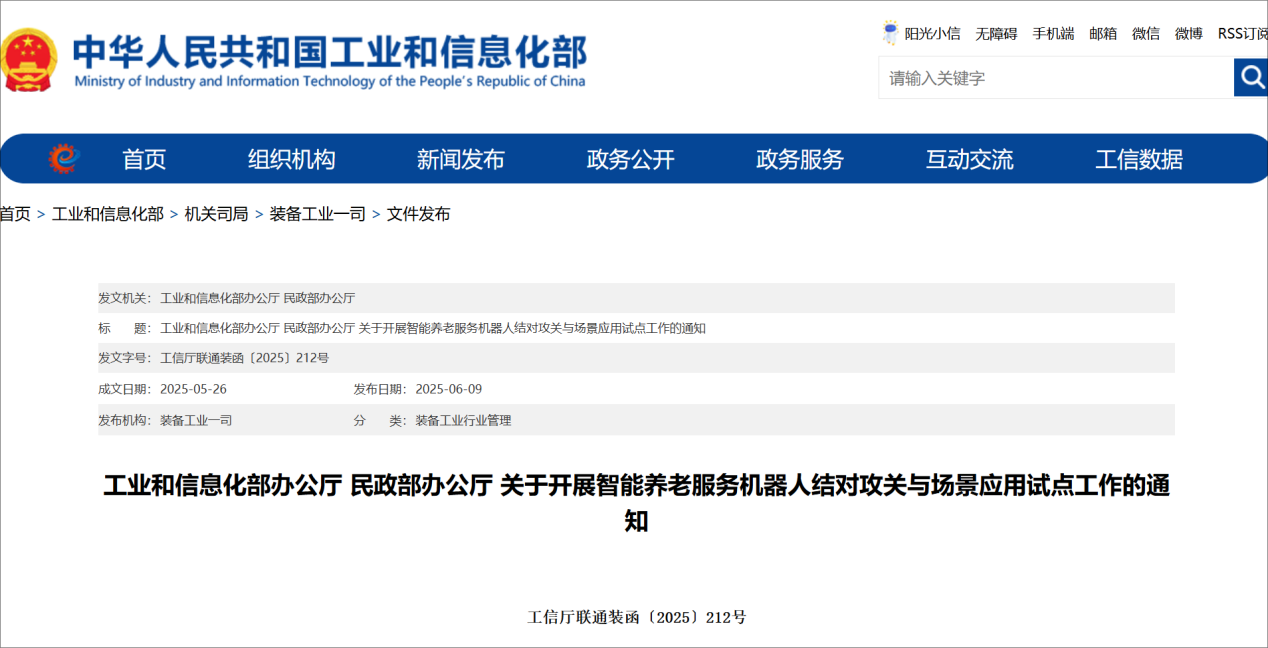Select the 成文日期 value 2025-05-26

click(x=193, y=389)
